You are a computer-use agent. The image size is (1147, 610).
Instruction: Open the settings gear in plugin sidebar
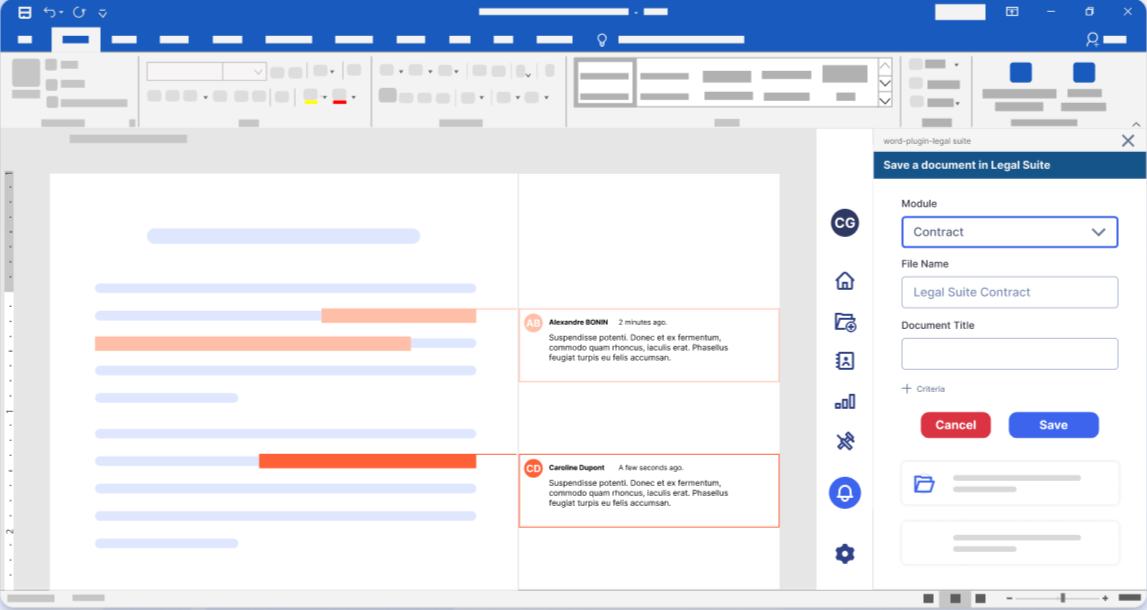tap(845, 554)
